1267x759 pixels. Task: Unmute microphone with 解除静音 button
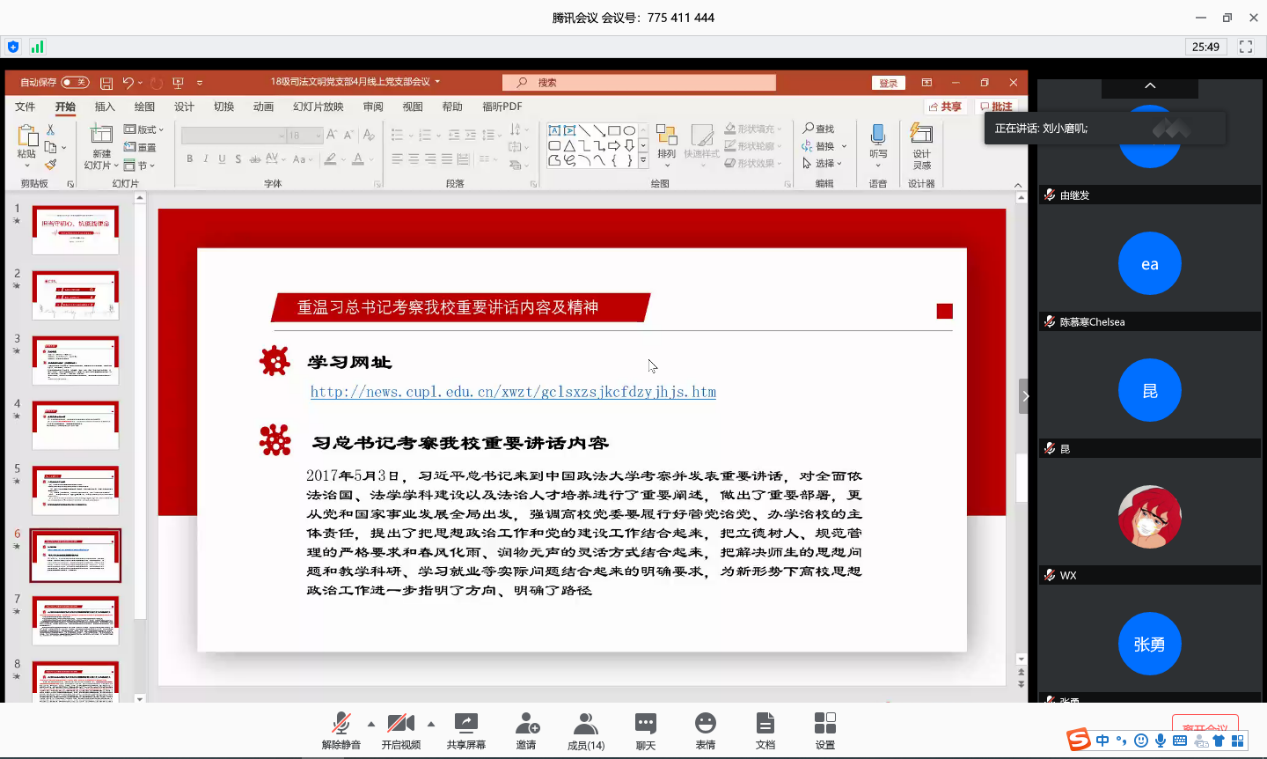[x=341, y=724]
